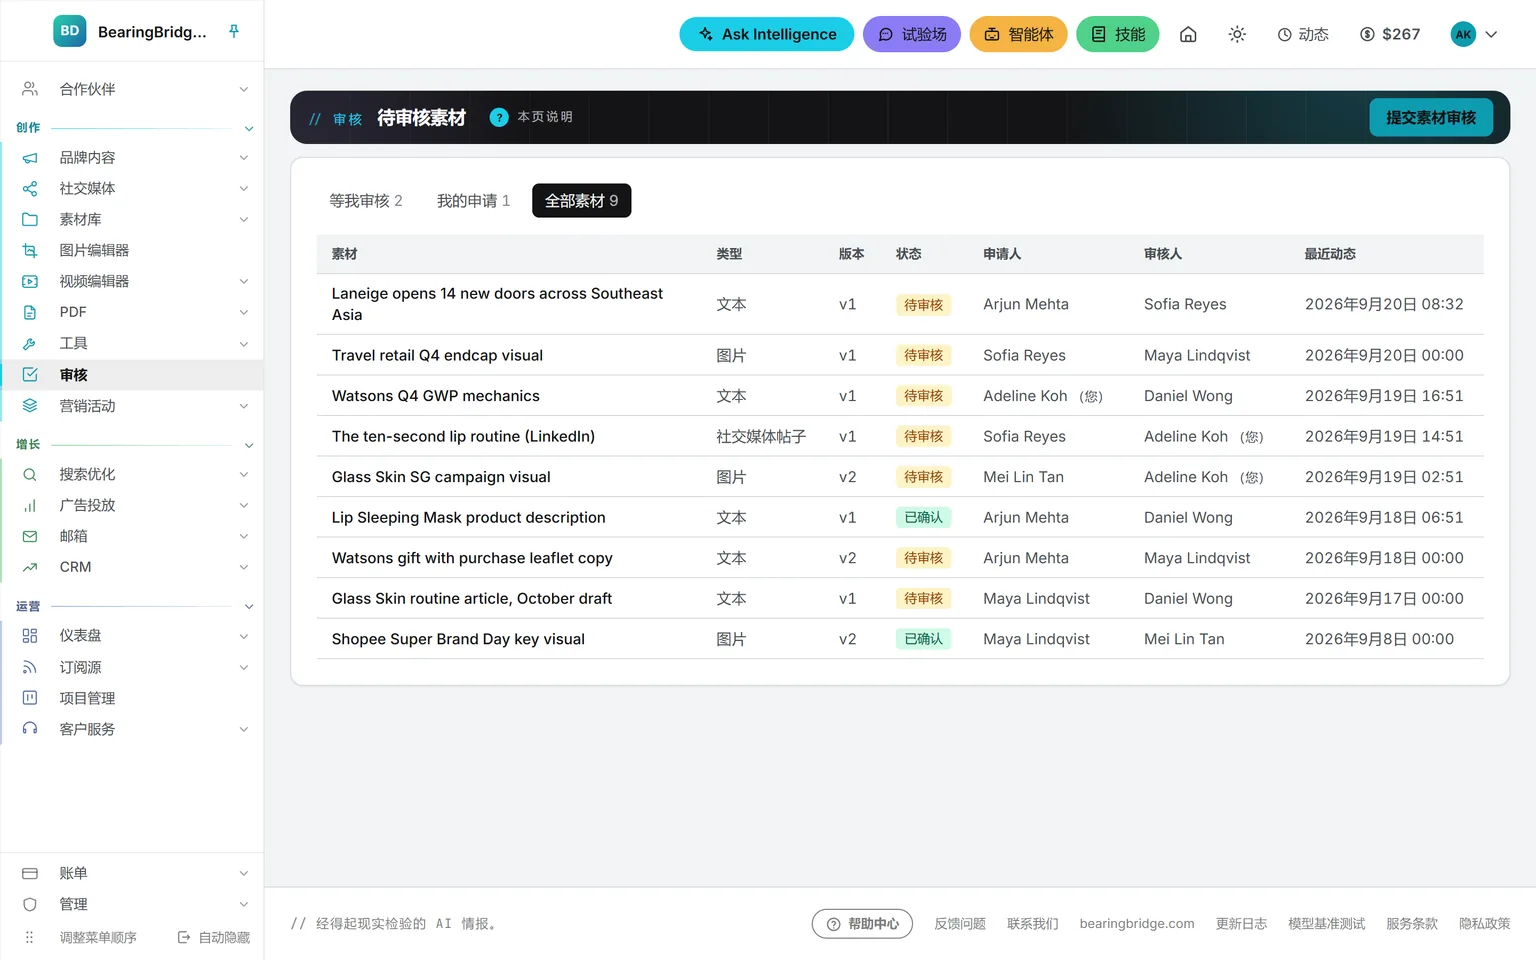The height and width of the screenshot is (960, 1536).
Task: Toggle 自动隐藏 for the sidebar
Action: 214,937
